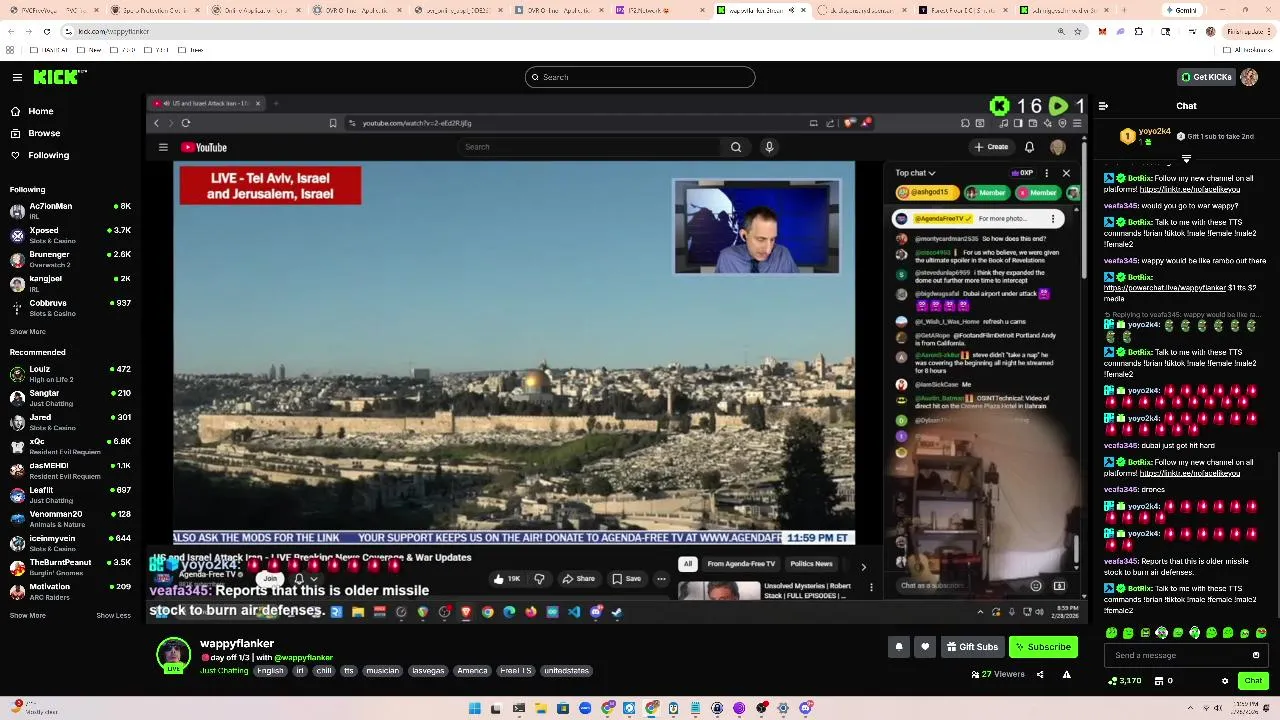Open the Kick sidebar hamburger menu
The image size is (1280, 720).
[x=17, y=77]
